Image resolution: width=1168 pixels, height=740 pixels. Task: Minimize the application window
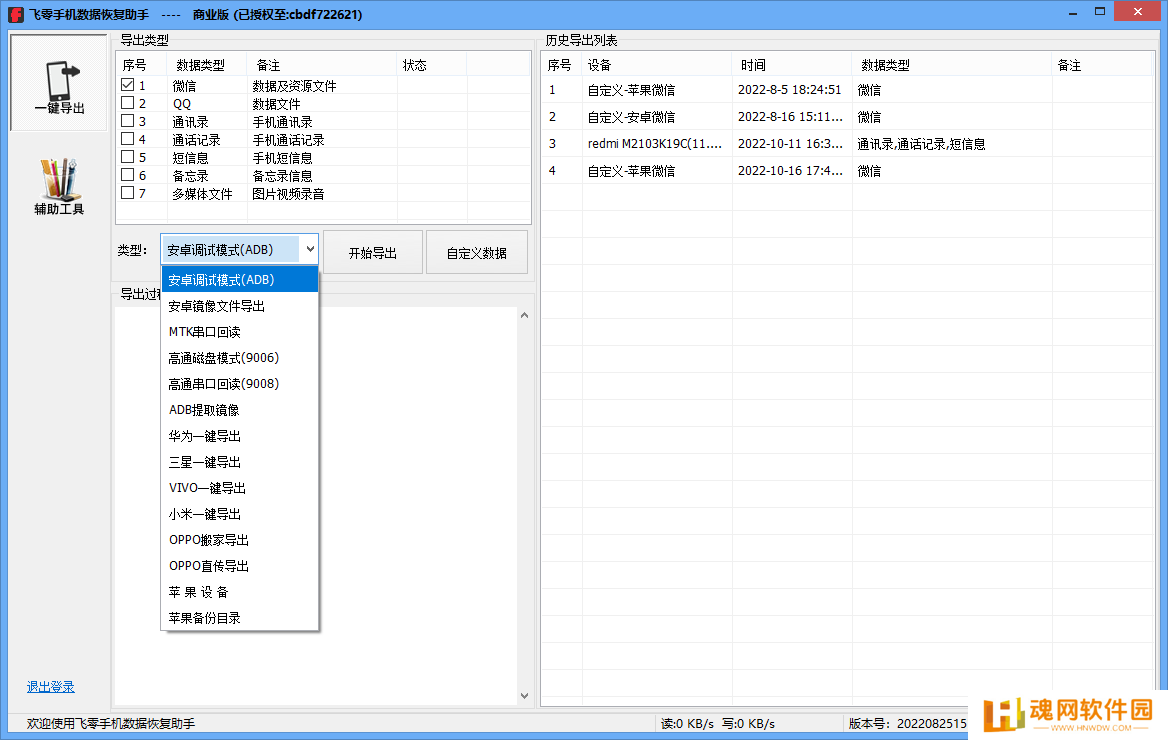pyautogui.click(x=1073, y=12)
